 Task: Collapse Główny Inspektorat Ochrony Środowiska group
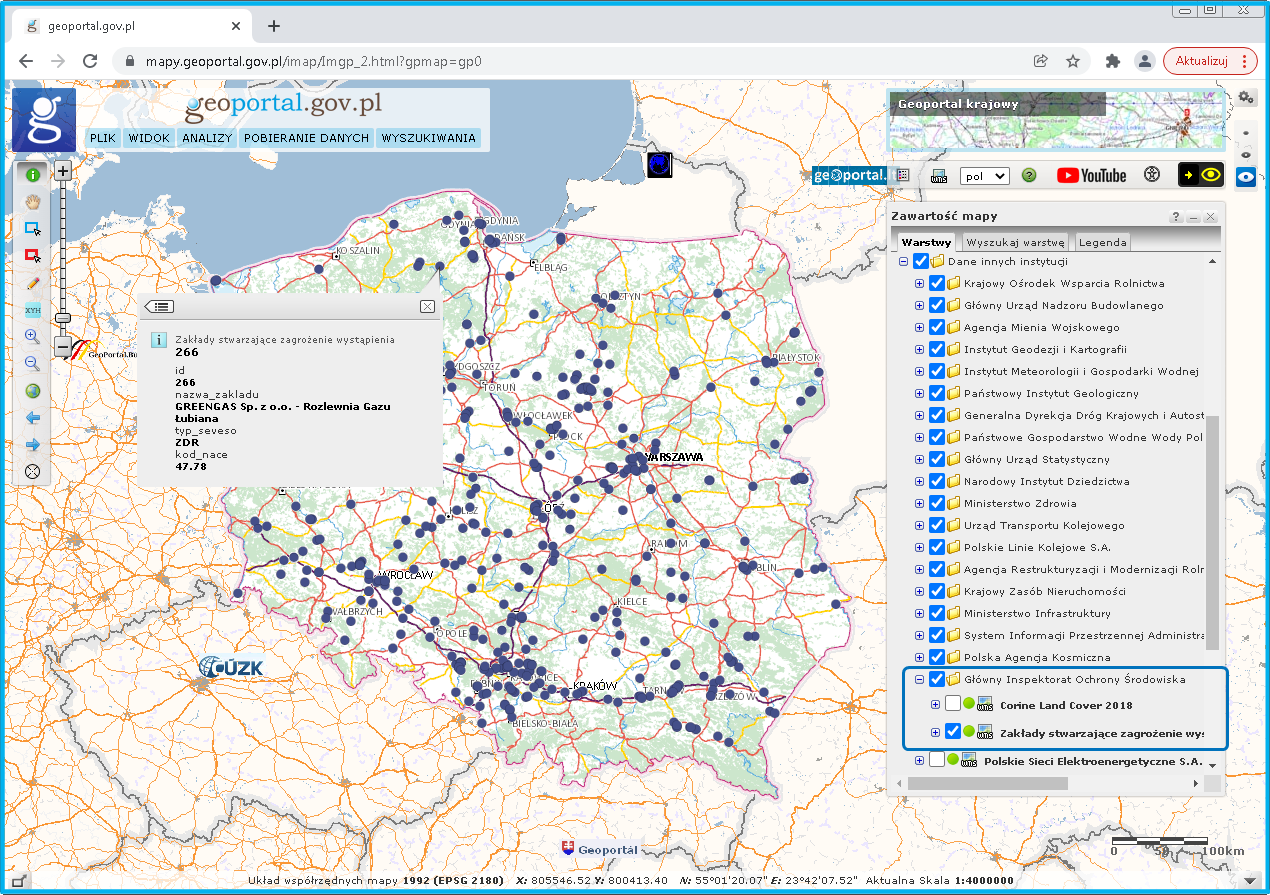coord(919,679)
